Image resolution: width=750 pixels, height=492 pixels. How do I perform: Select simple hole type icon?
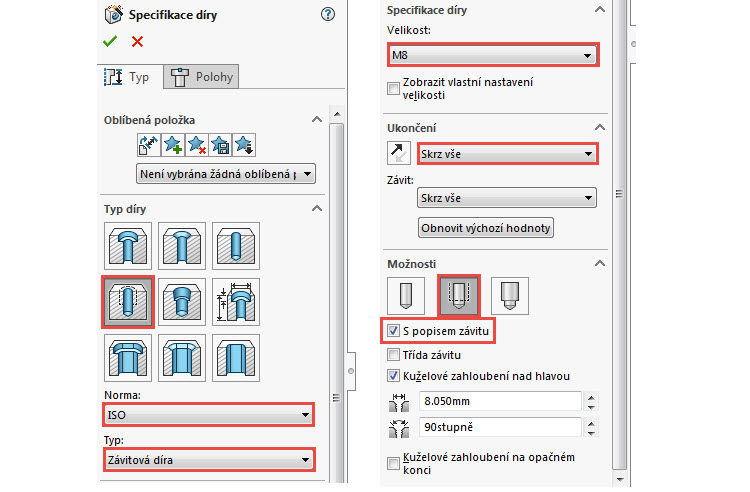tap(236, 246)
